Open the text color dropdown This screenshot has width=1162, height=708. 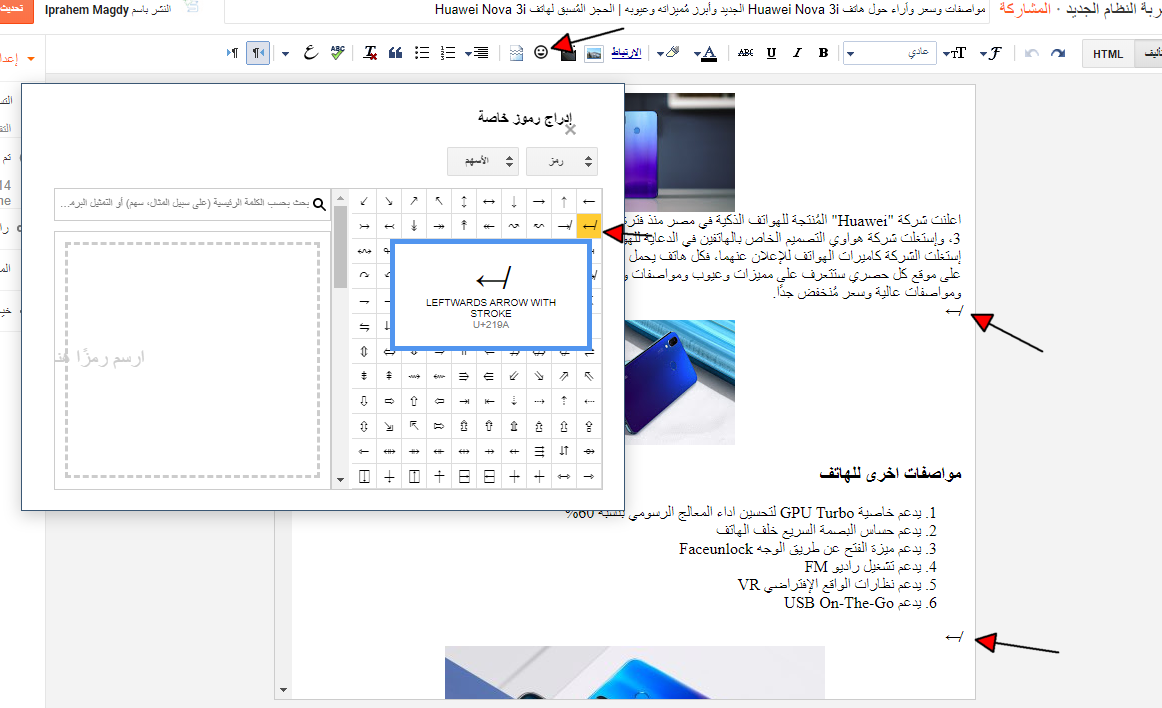coord(706,53)
